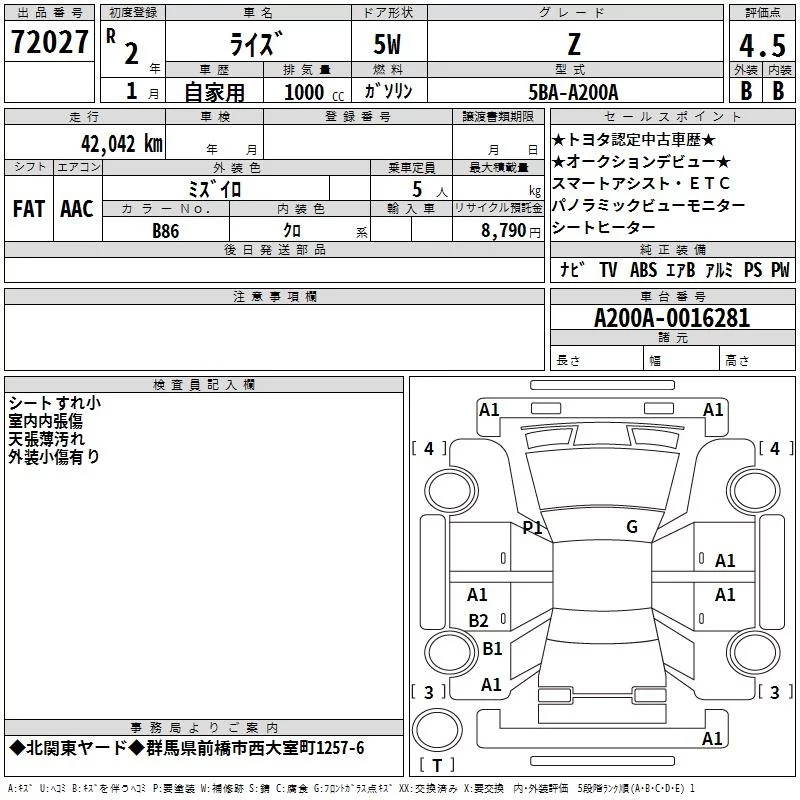Click the 事務局よりご案内 header

coord(204,727)
